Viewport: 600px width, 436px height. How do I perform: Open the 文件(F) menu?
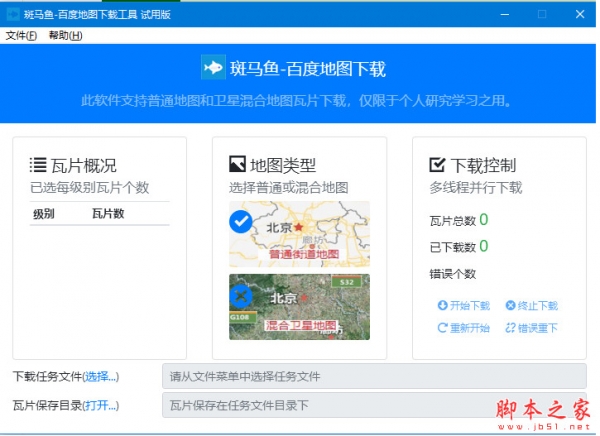pos(21,36)
